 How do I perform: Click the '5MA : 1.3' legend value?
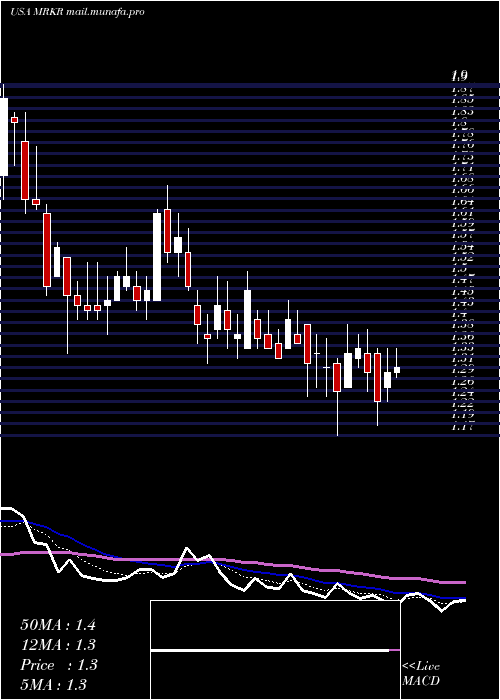(x=53, y=684)
